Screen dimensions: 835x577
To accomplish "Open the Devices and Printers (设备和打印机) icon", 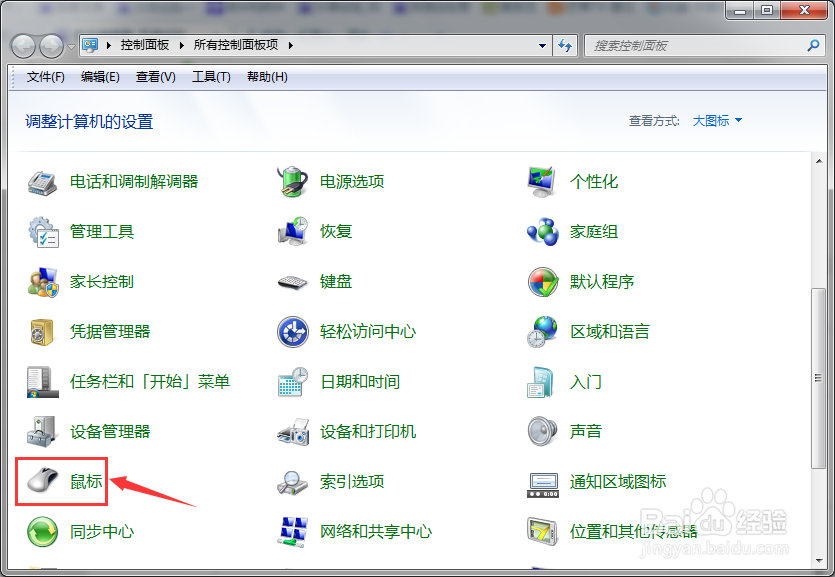I will [293, 432].
